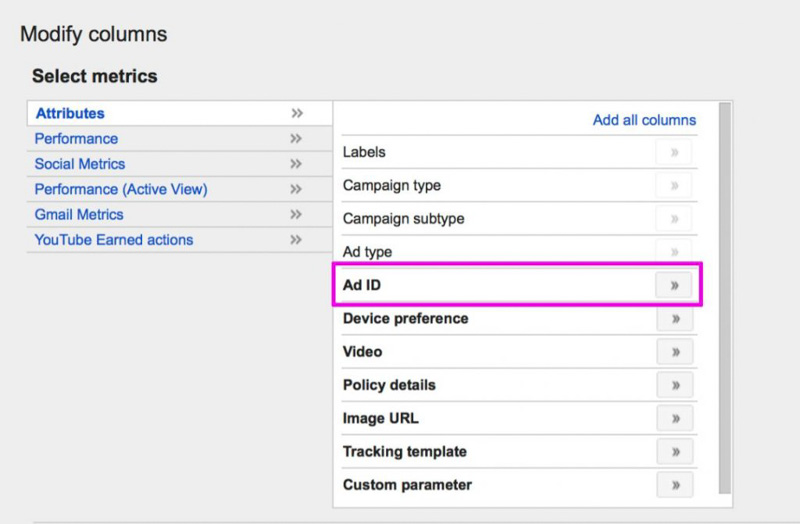Image resolution: width=800 pixels, height=524 pixels.
Task: Click the Add all columns link
Action: coord(644,120)
